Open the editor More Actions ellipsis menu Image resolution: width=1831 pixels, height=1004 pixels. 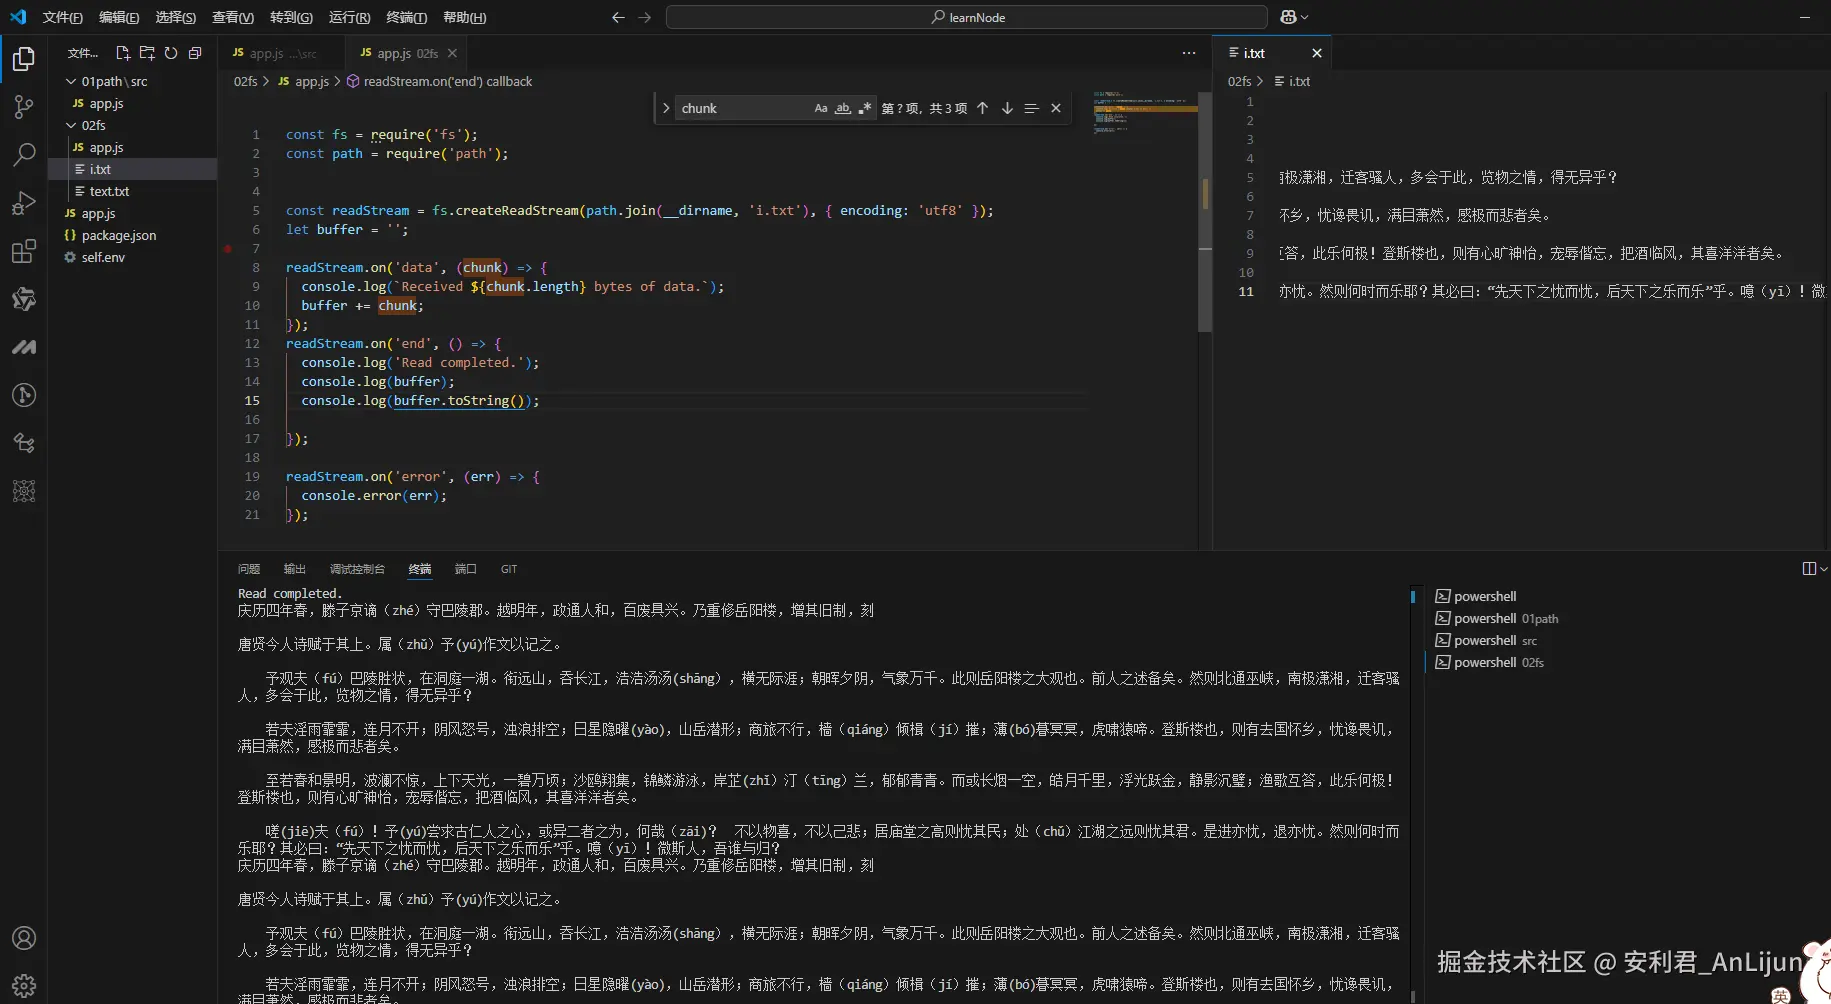[x=1188, y=53]
